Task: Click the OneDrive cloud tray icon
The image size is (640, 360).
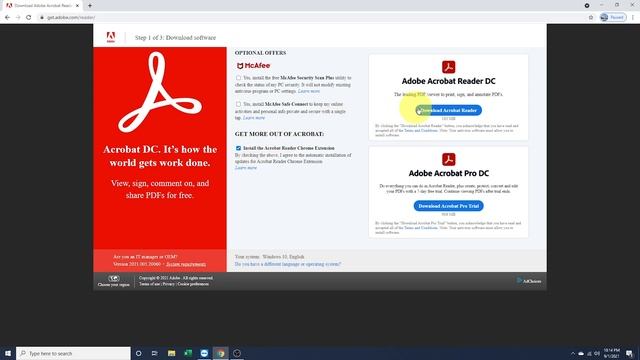Action: [x=581, y=353]
